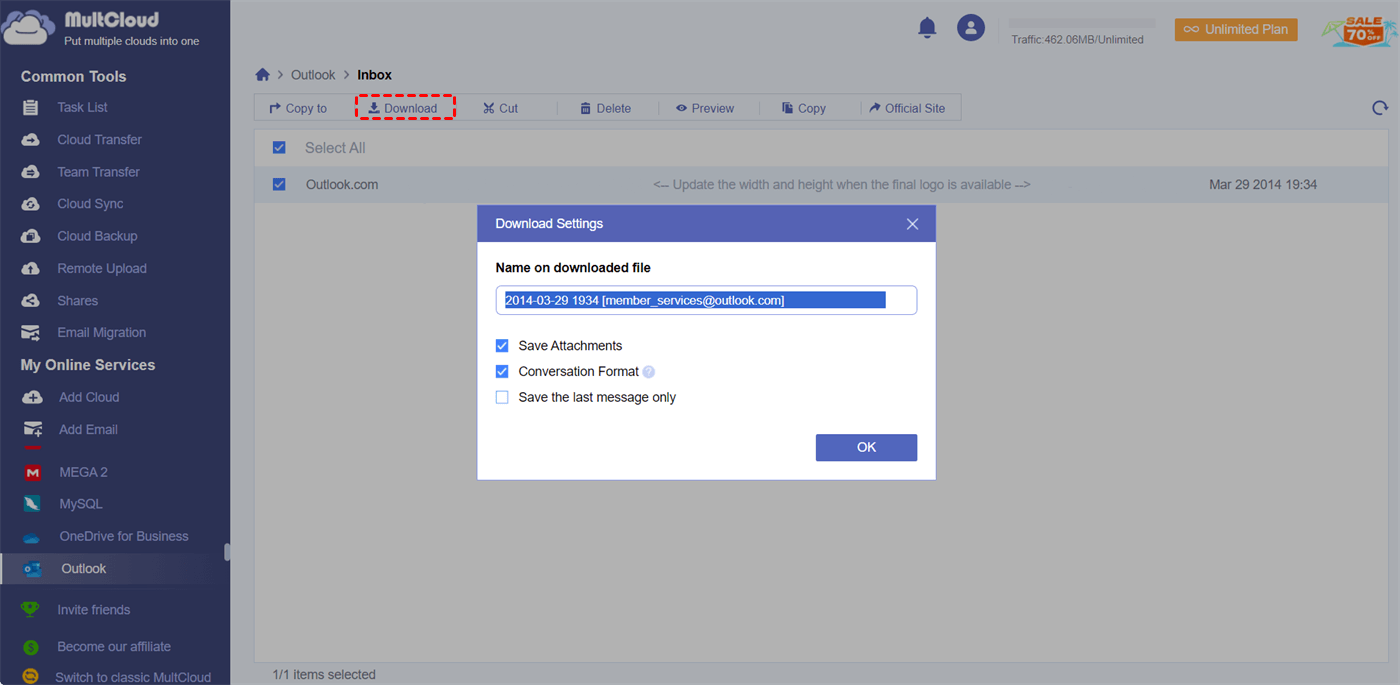Click the Become our affiliate icon
This screenshot has height=685, width=1400.
tap(31, 647)
